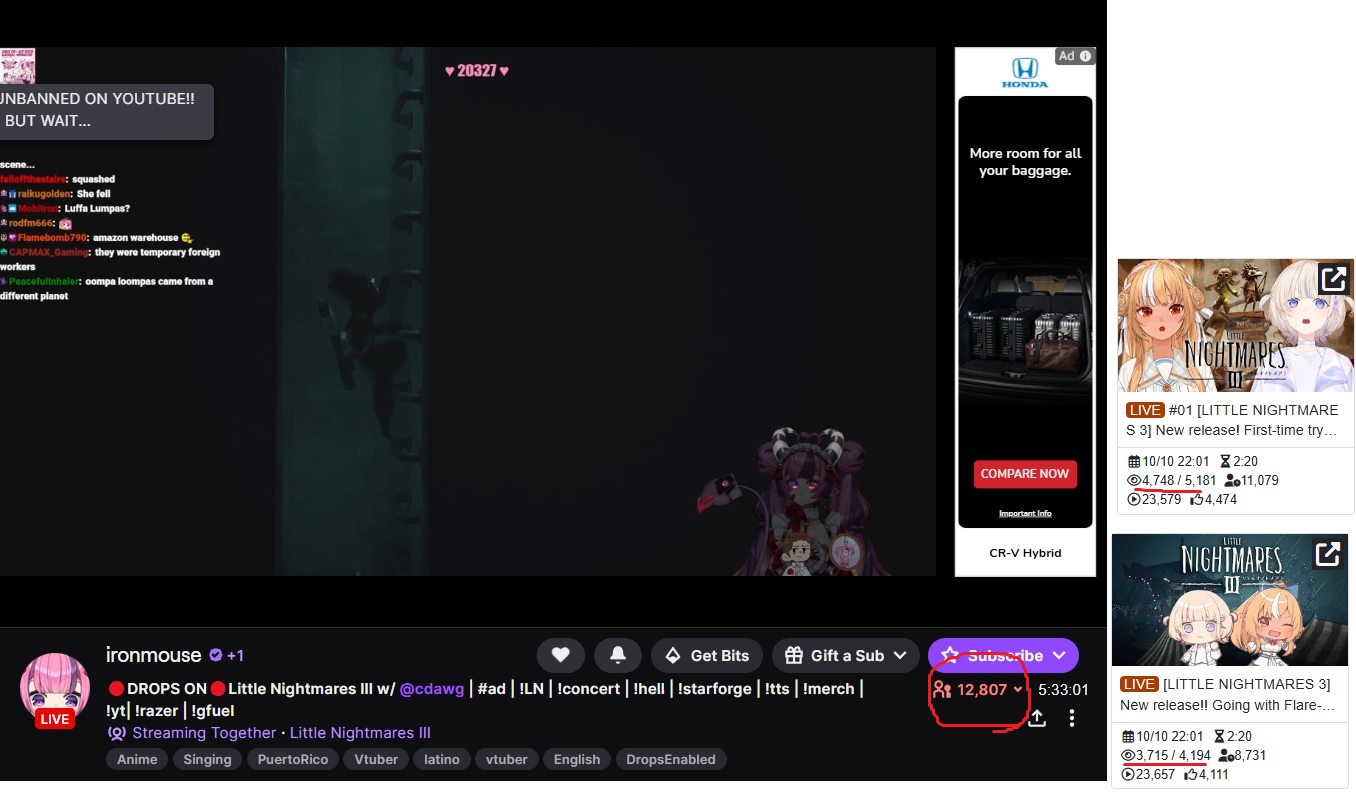Select the PuertoRico tag
Screen dimensions: 1356x792
pos(293,759)
